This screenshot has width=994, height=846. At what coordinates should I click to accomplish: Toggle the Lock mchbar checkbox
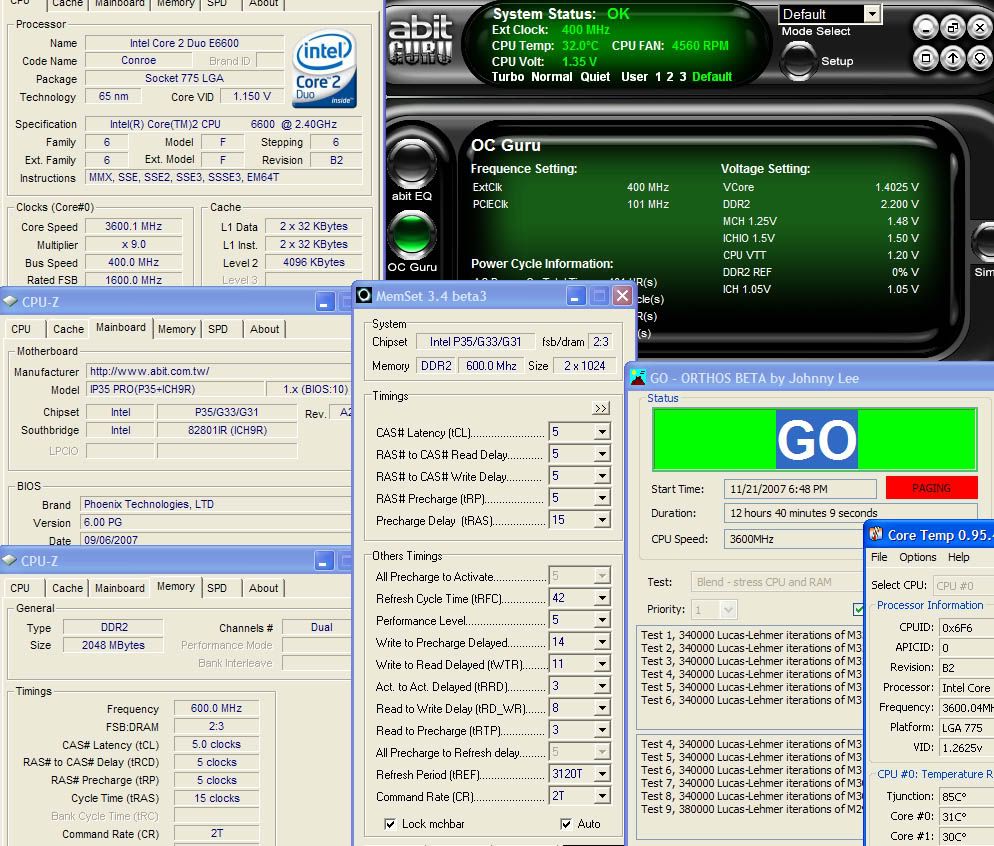[x=390, y=824]
